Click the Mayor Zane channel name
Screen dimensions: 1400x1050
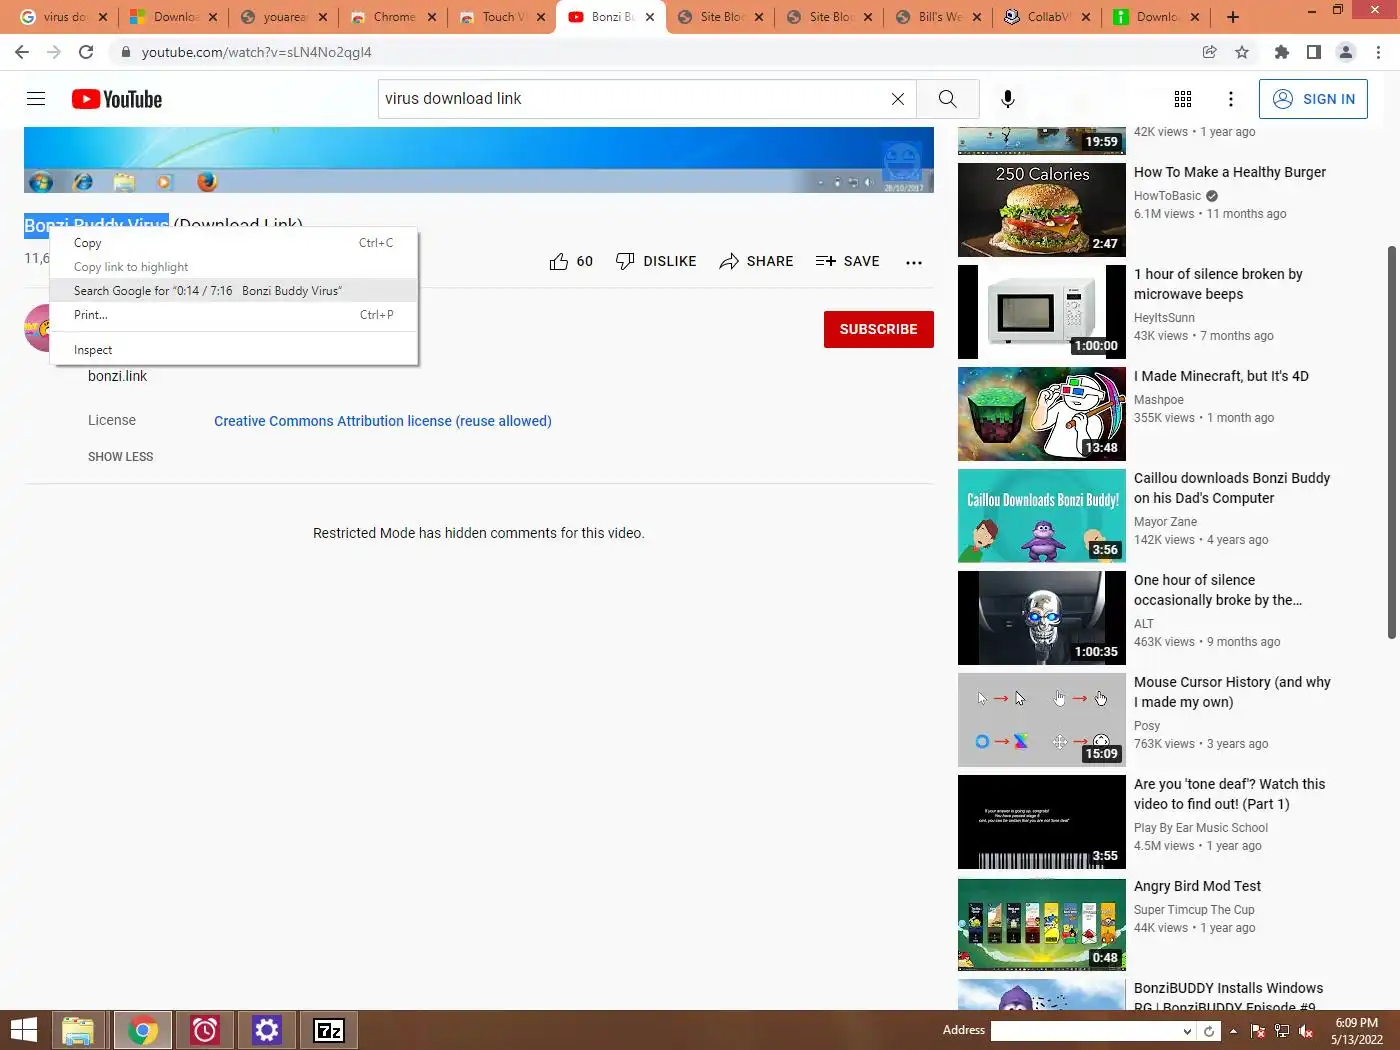click(x=1165, y=522)
